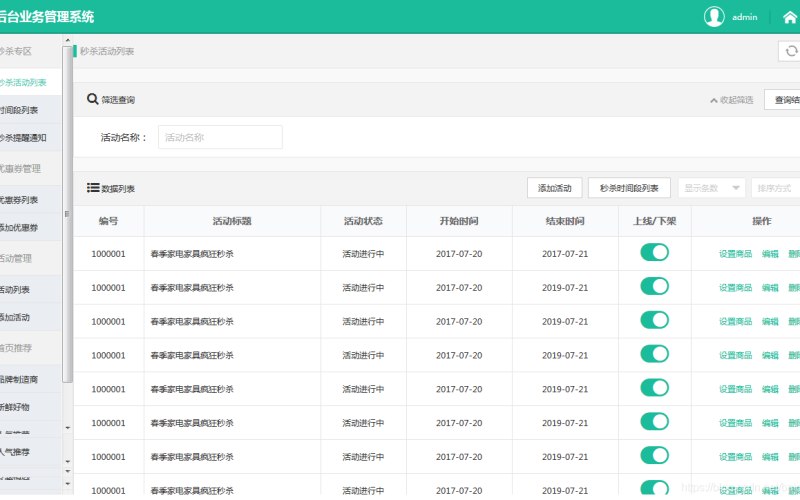Click the 查询结果 button
This screenshot has width=800, height=500.
coord(782,99)
